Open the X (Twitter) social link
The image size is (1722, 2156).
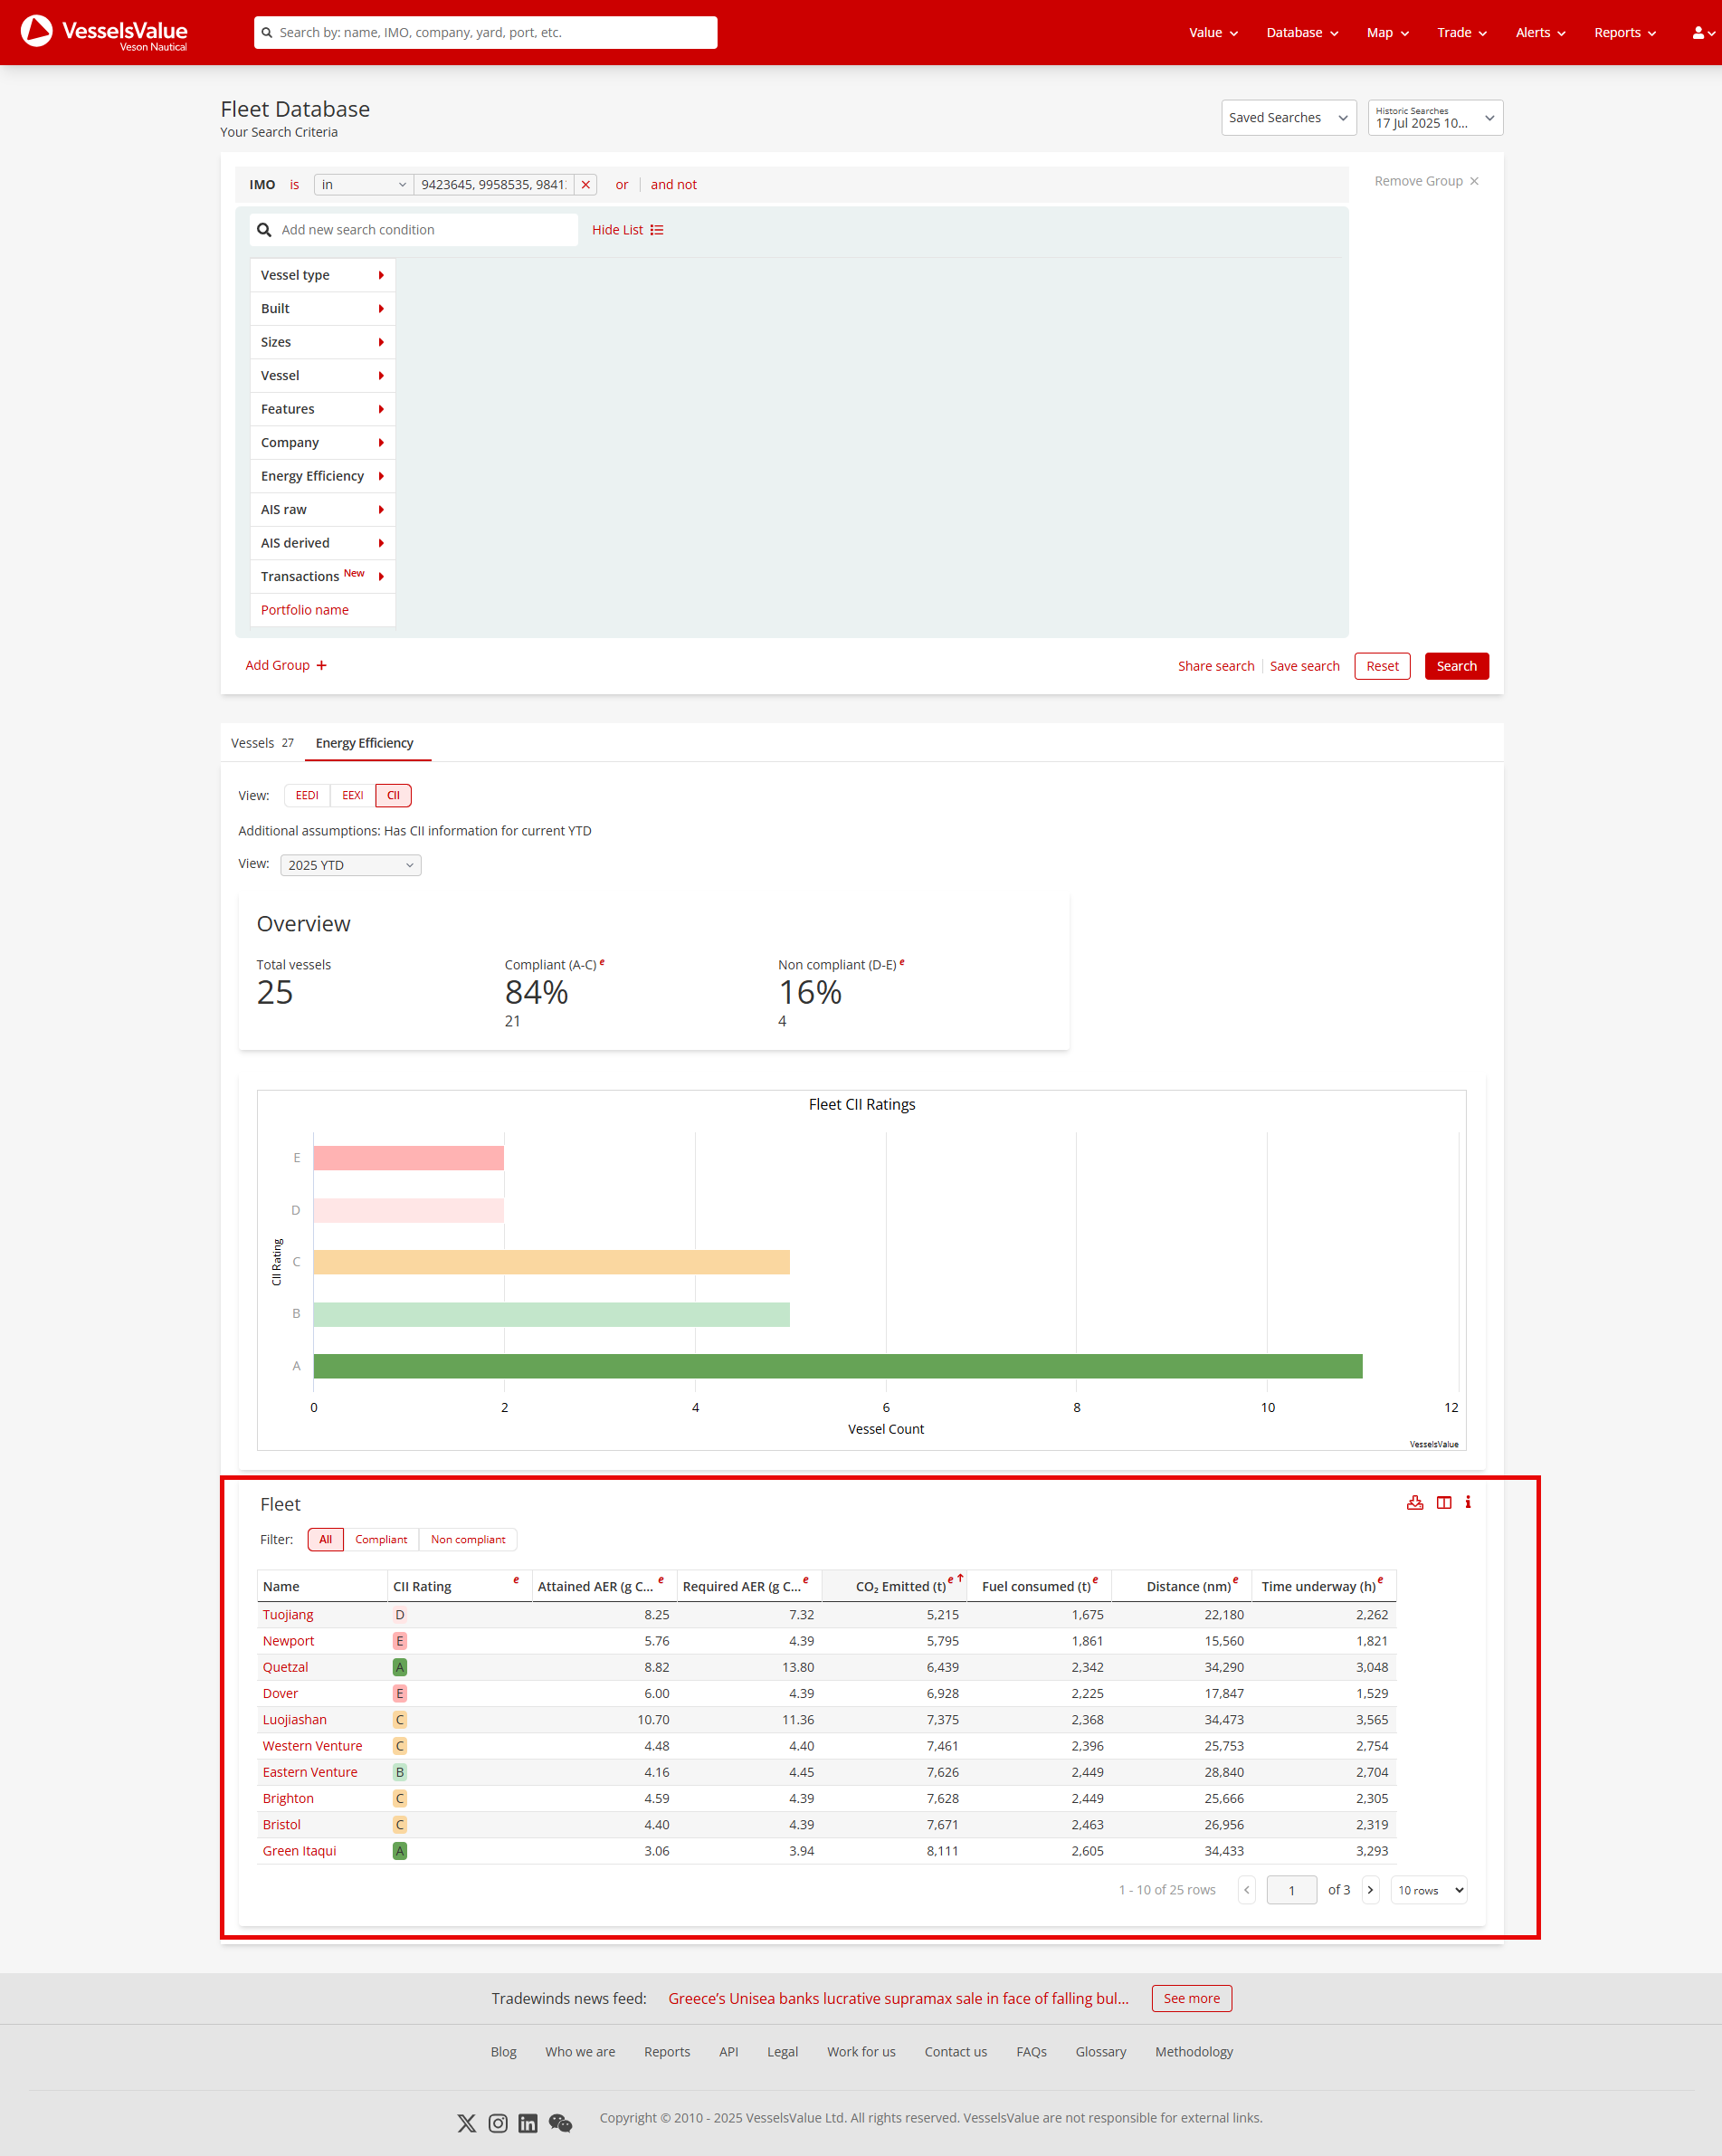point(466,2123)
